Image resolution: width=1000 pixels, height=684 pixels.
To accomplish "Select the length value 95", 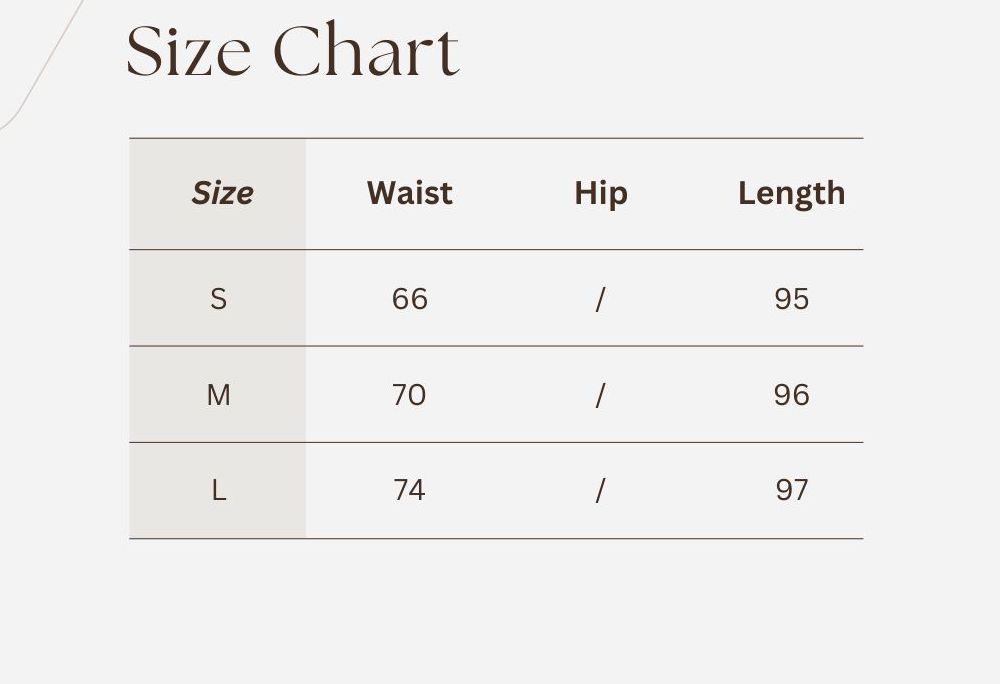I will point(791,299).
